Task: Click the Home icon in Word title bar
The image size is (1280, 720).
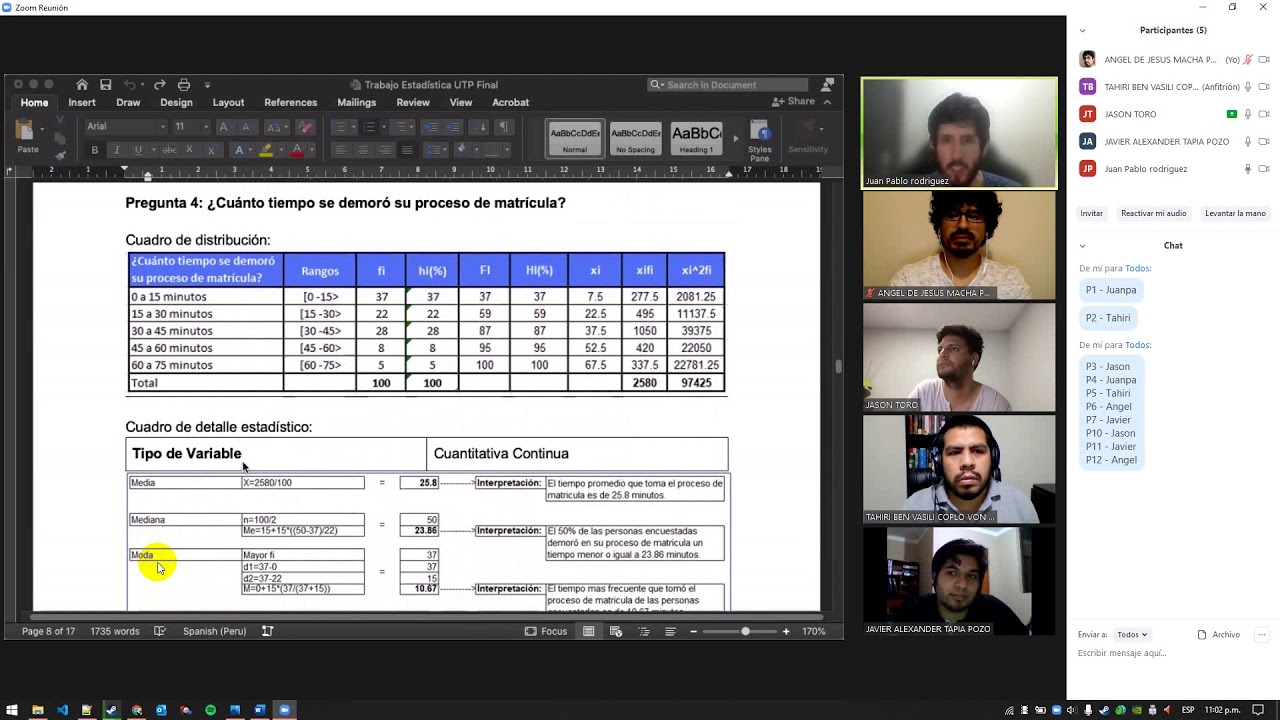Action: click(82, 85)
